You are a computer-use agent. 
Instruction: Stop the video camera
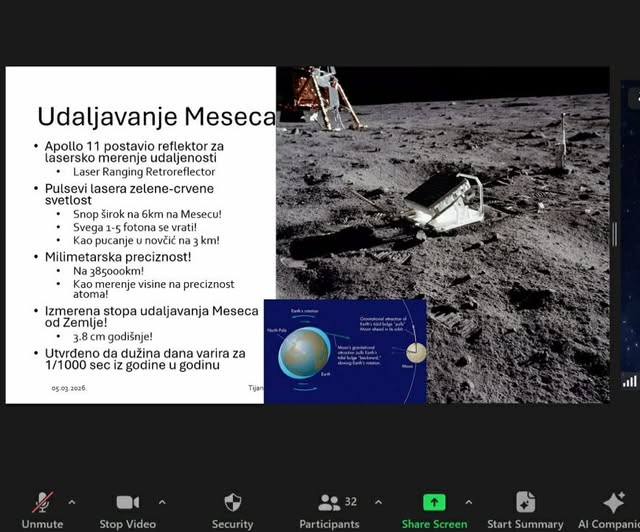click(x=127, y=503)
